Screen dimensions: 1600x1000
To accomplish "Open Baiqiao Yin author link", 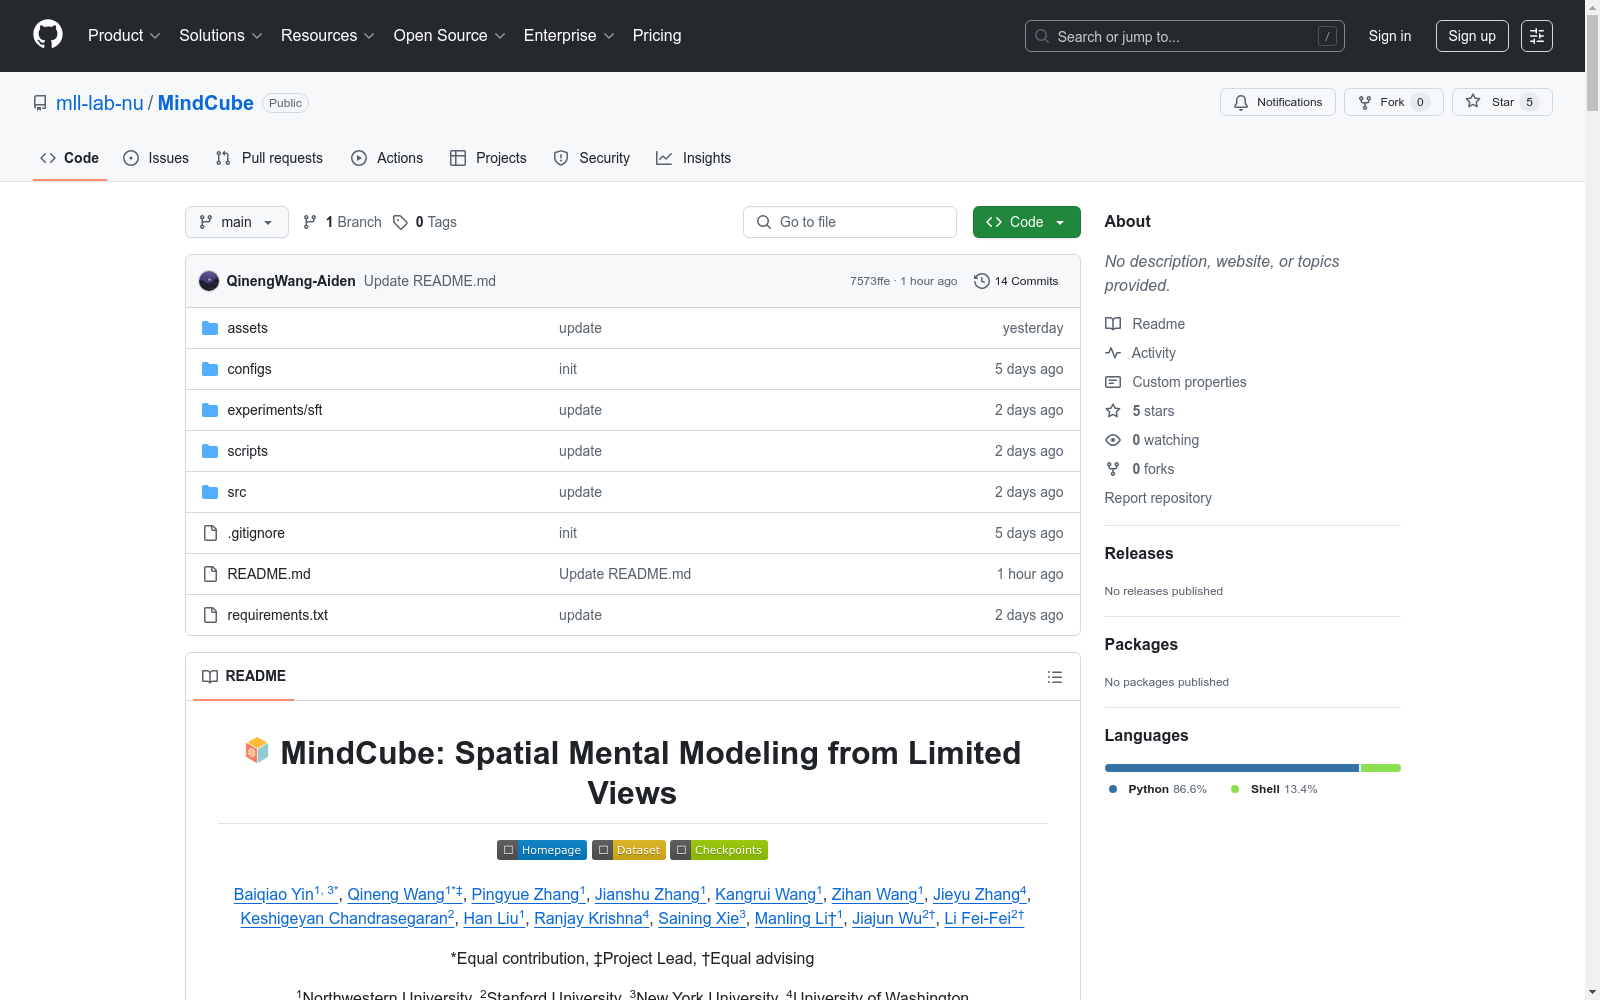I will coord(286,893).
